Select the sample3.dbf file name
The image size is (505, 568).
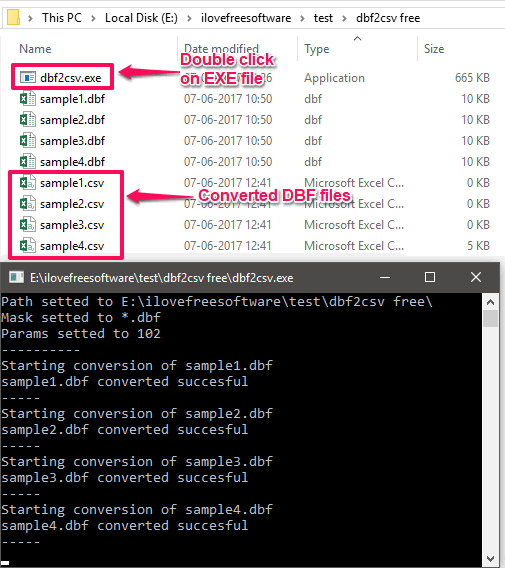(x=72, y=141)
